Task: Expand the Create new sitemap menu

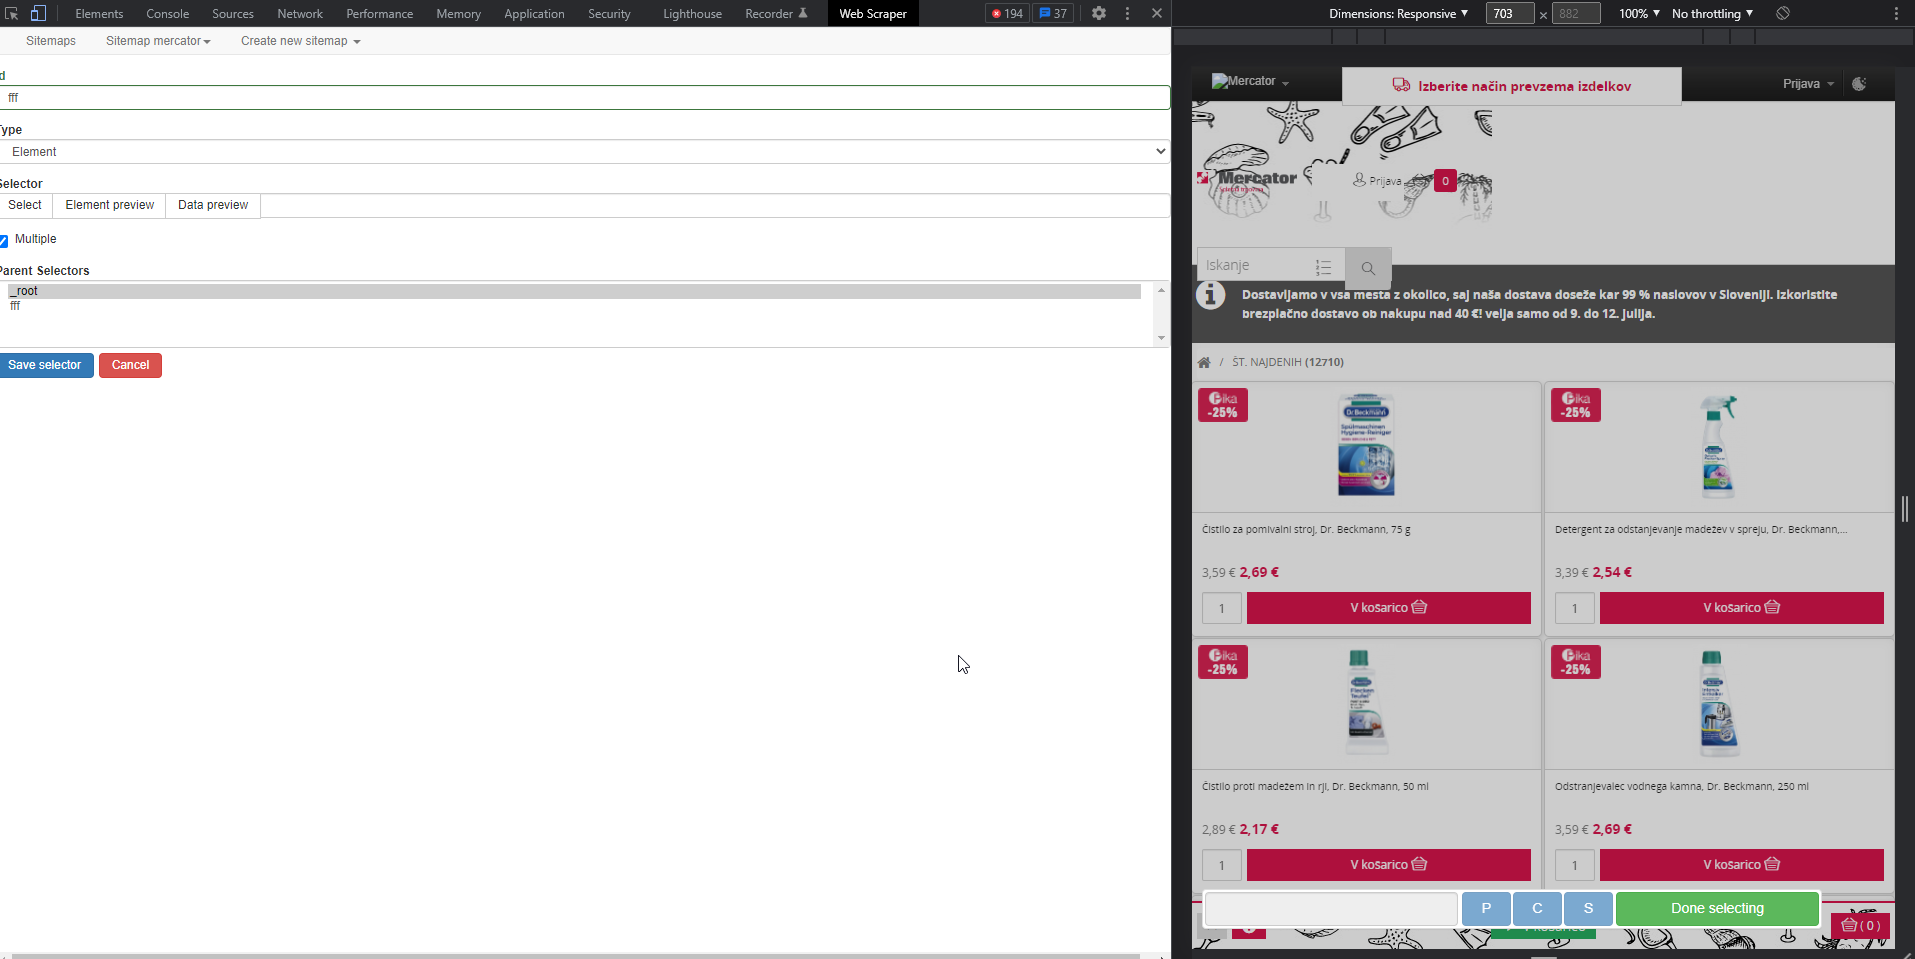Action: (x=300, y=41)
